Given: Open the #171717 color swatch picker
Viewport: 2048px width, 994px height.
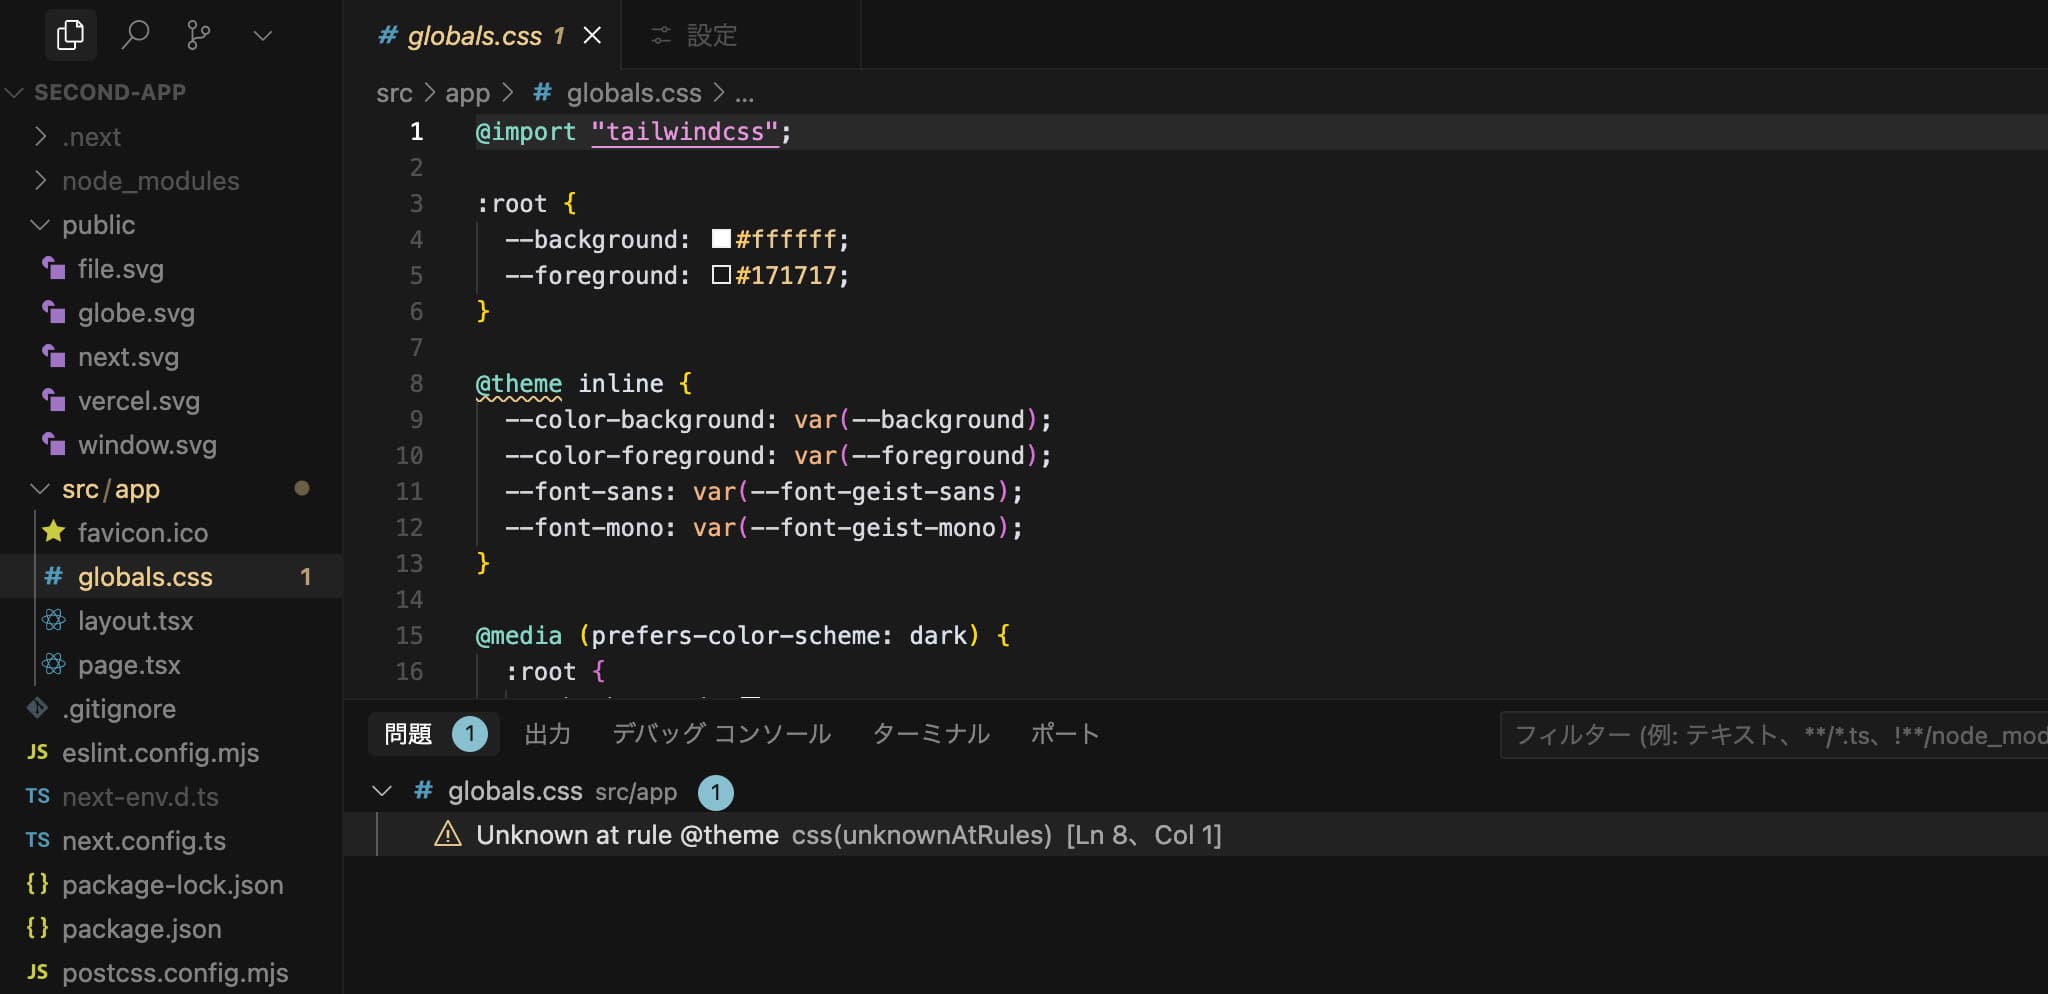Looking at the screenshot, I should (721, 274).
